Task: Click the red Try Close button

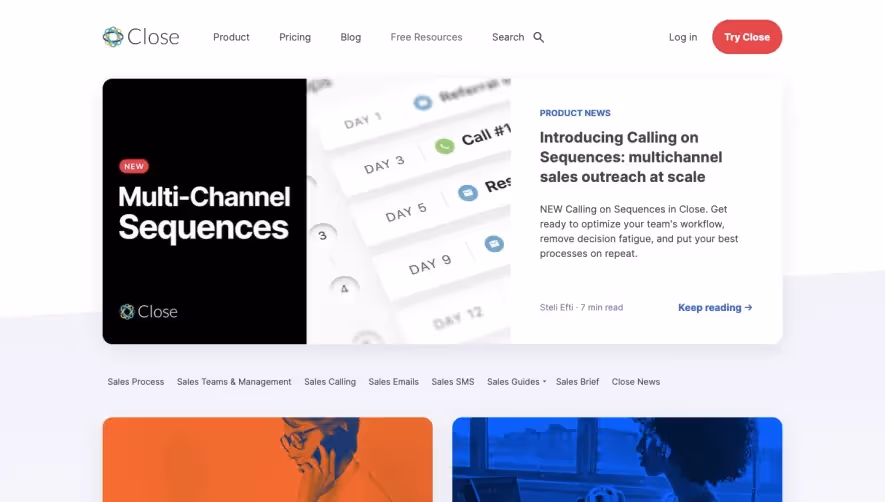Action: click(747, 37)
